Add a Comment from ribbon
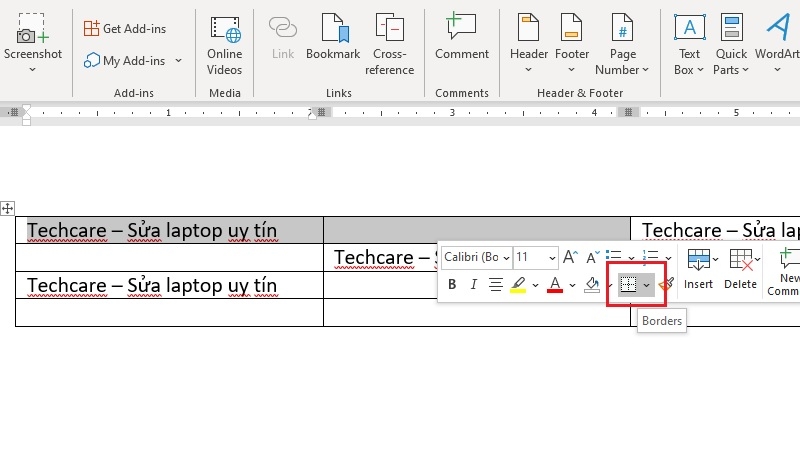 462,37
